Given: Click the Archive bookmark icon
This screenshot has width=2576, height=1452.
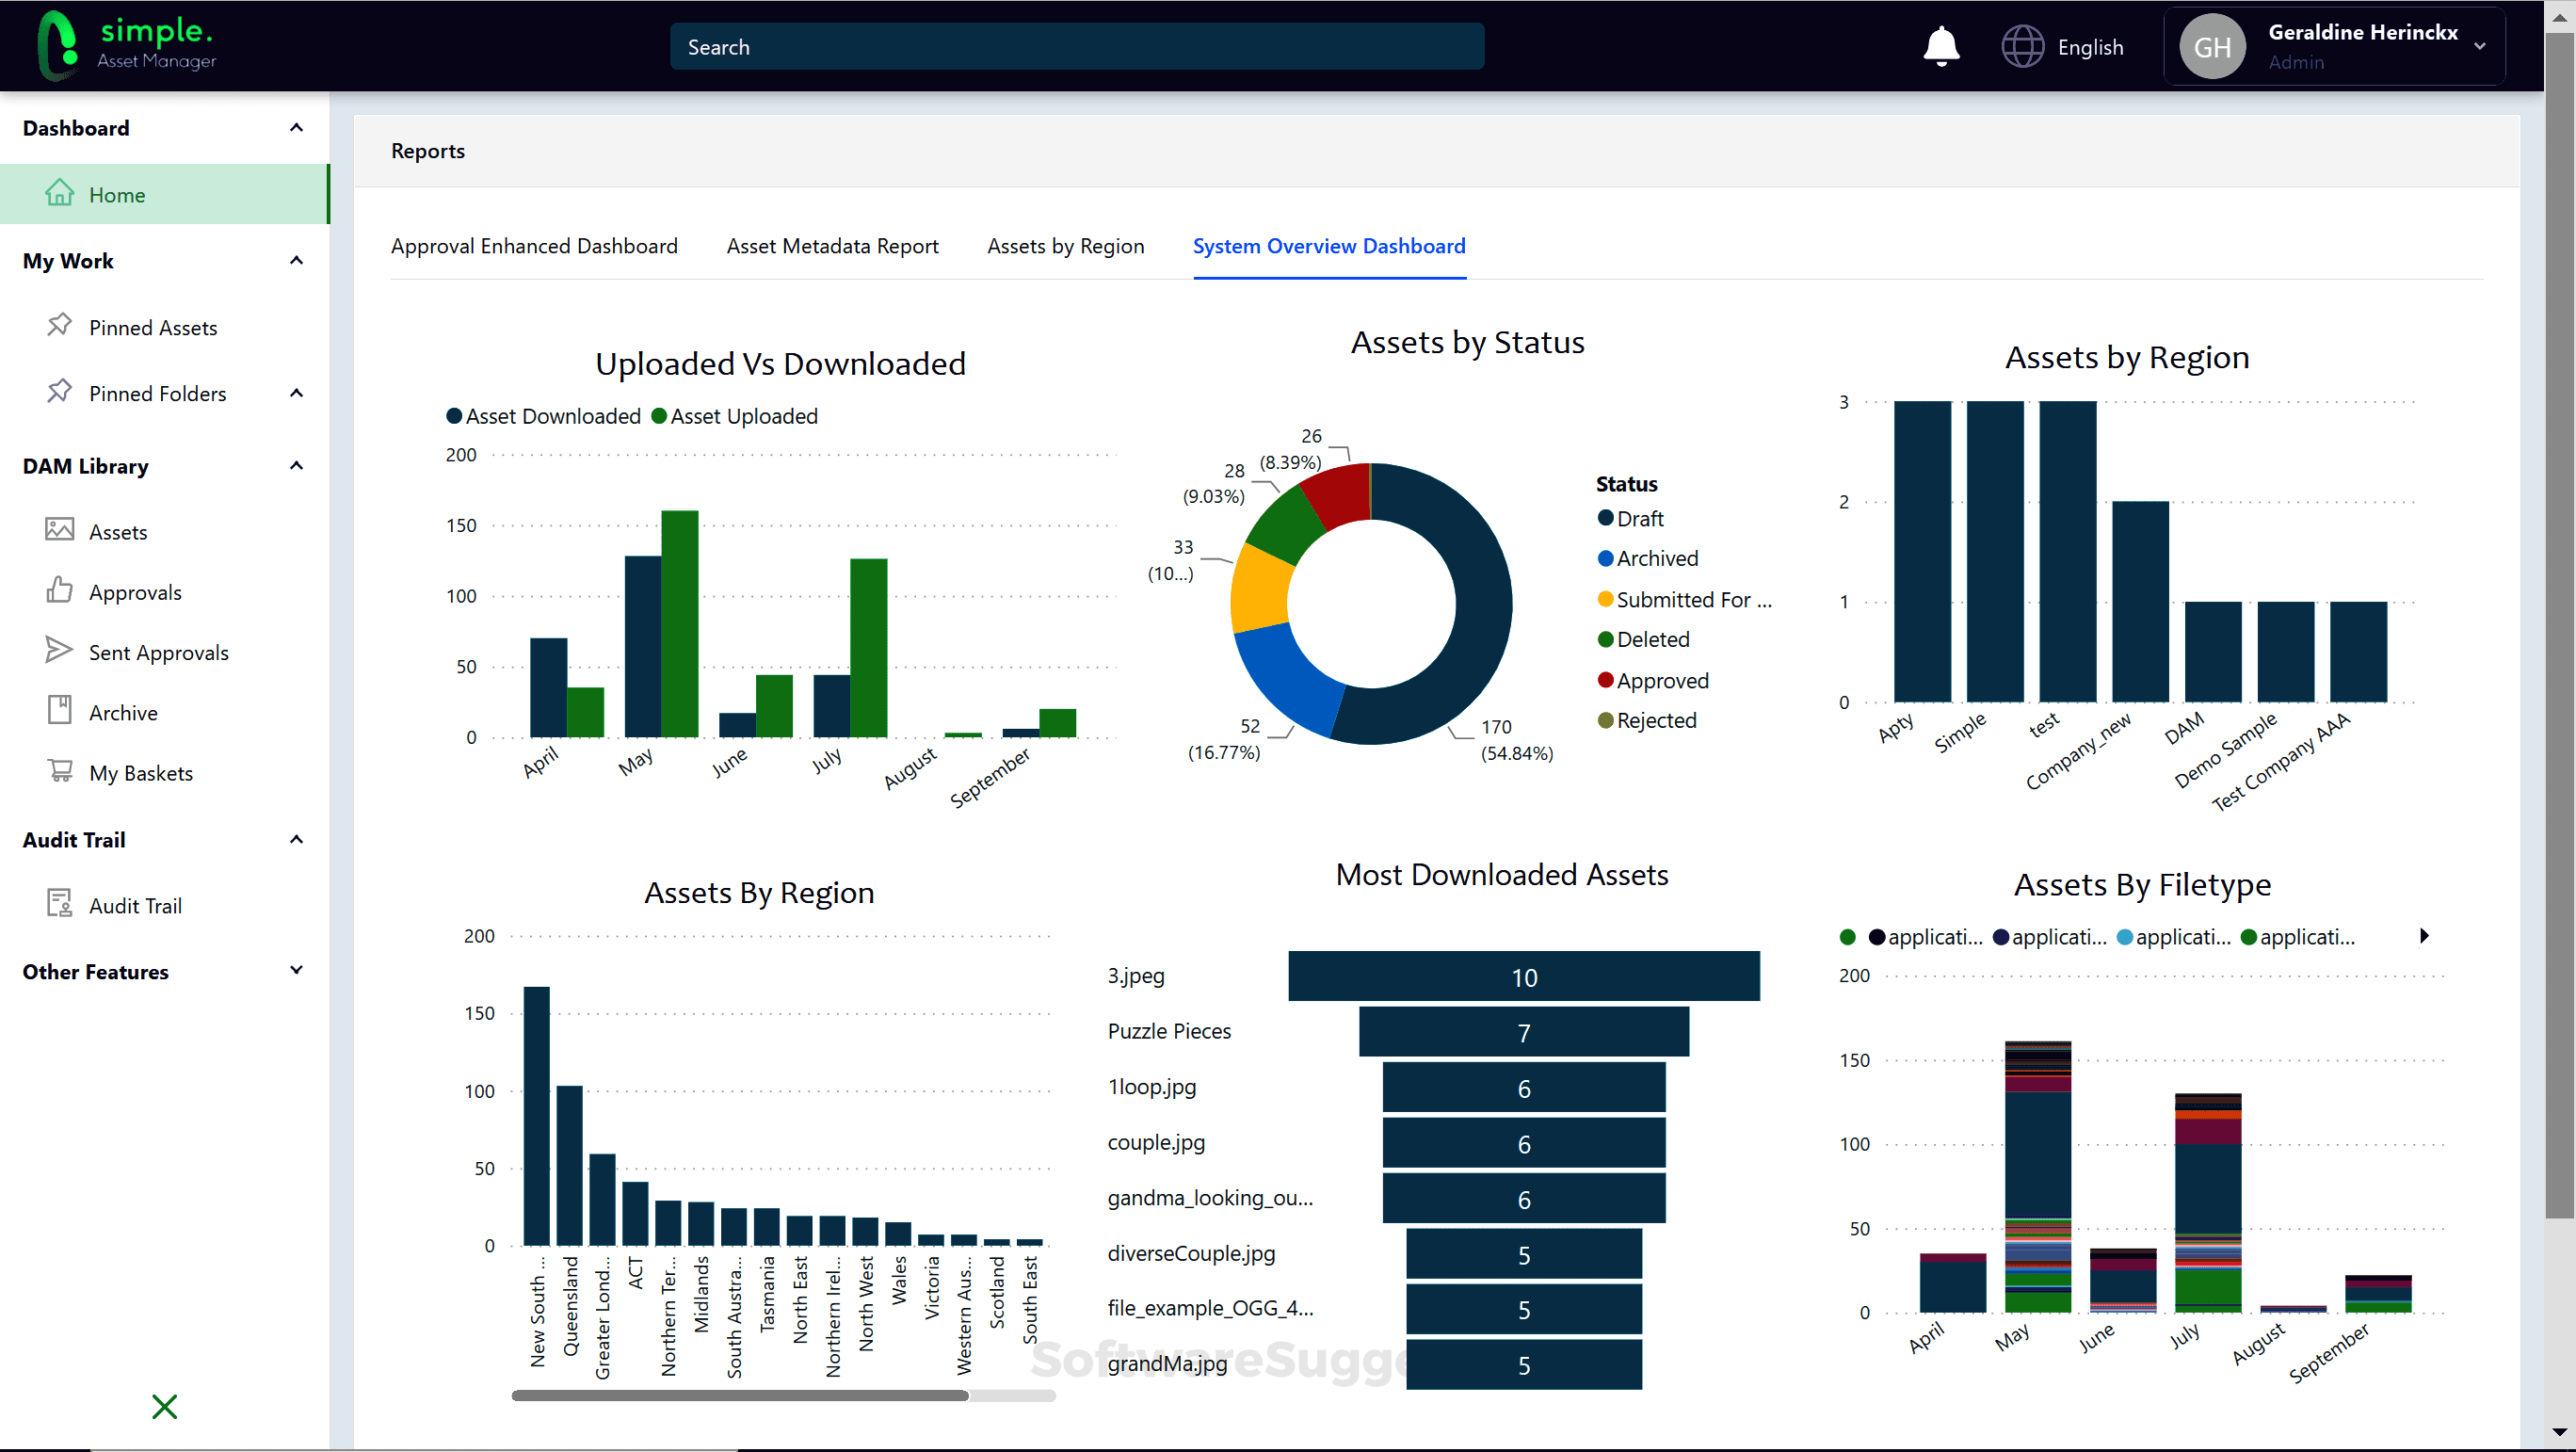Looking at the screenshot, I should point(59,710).
